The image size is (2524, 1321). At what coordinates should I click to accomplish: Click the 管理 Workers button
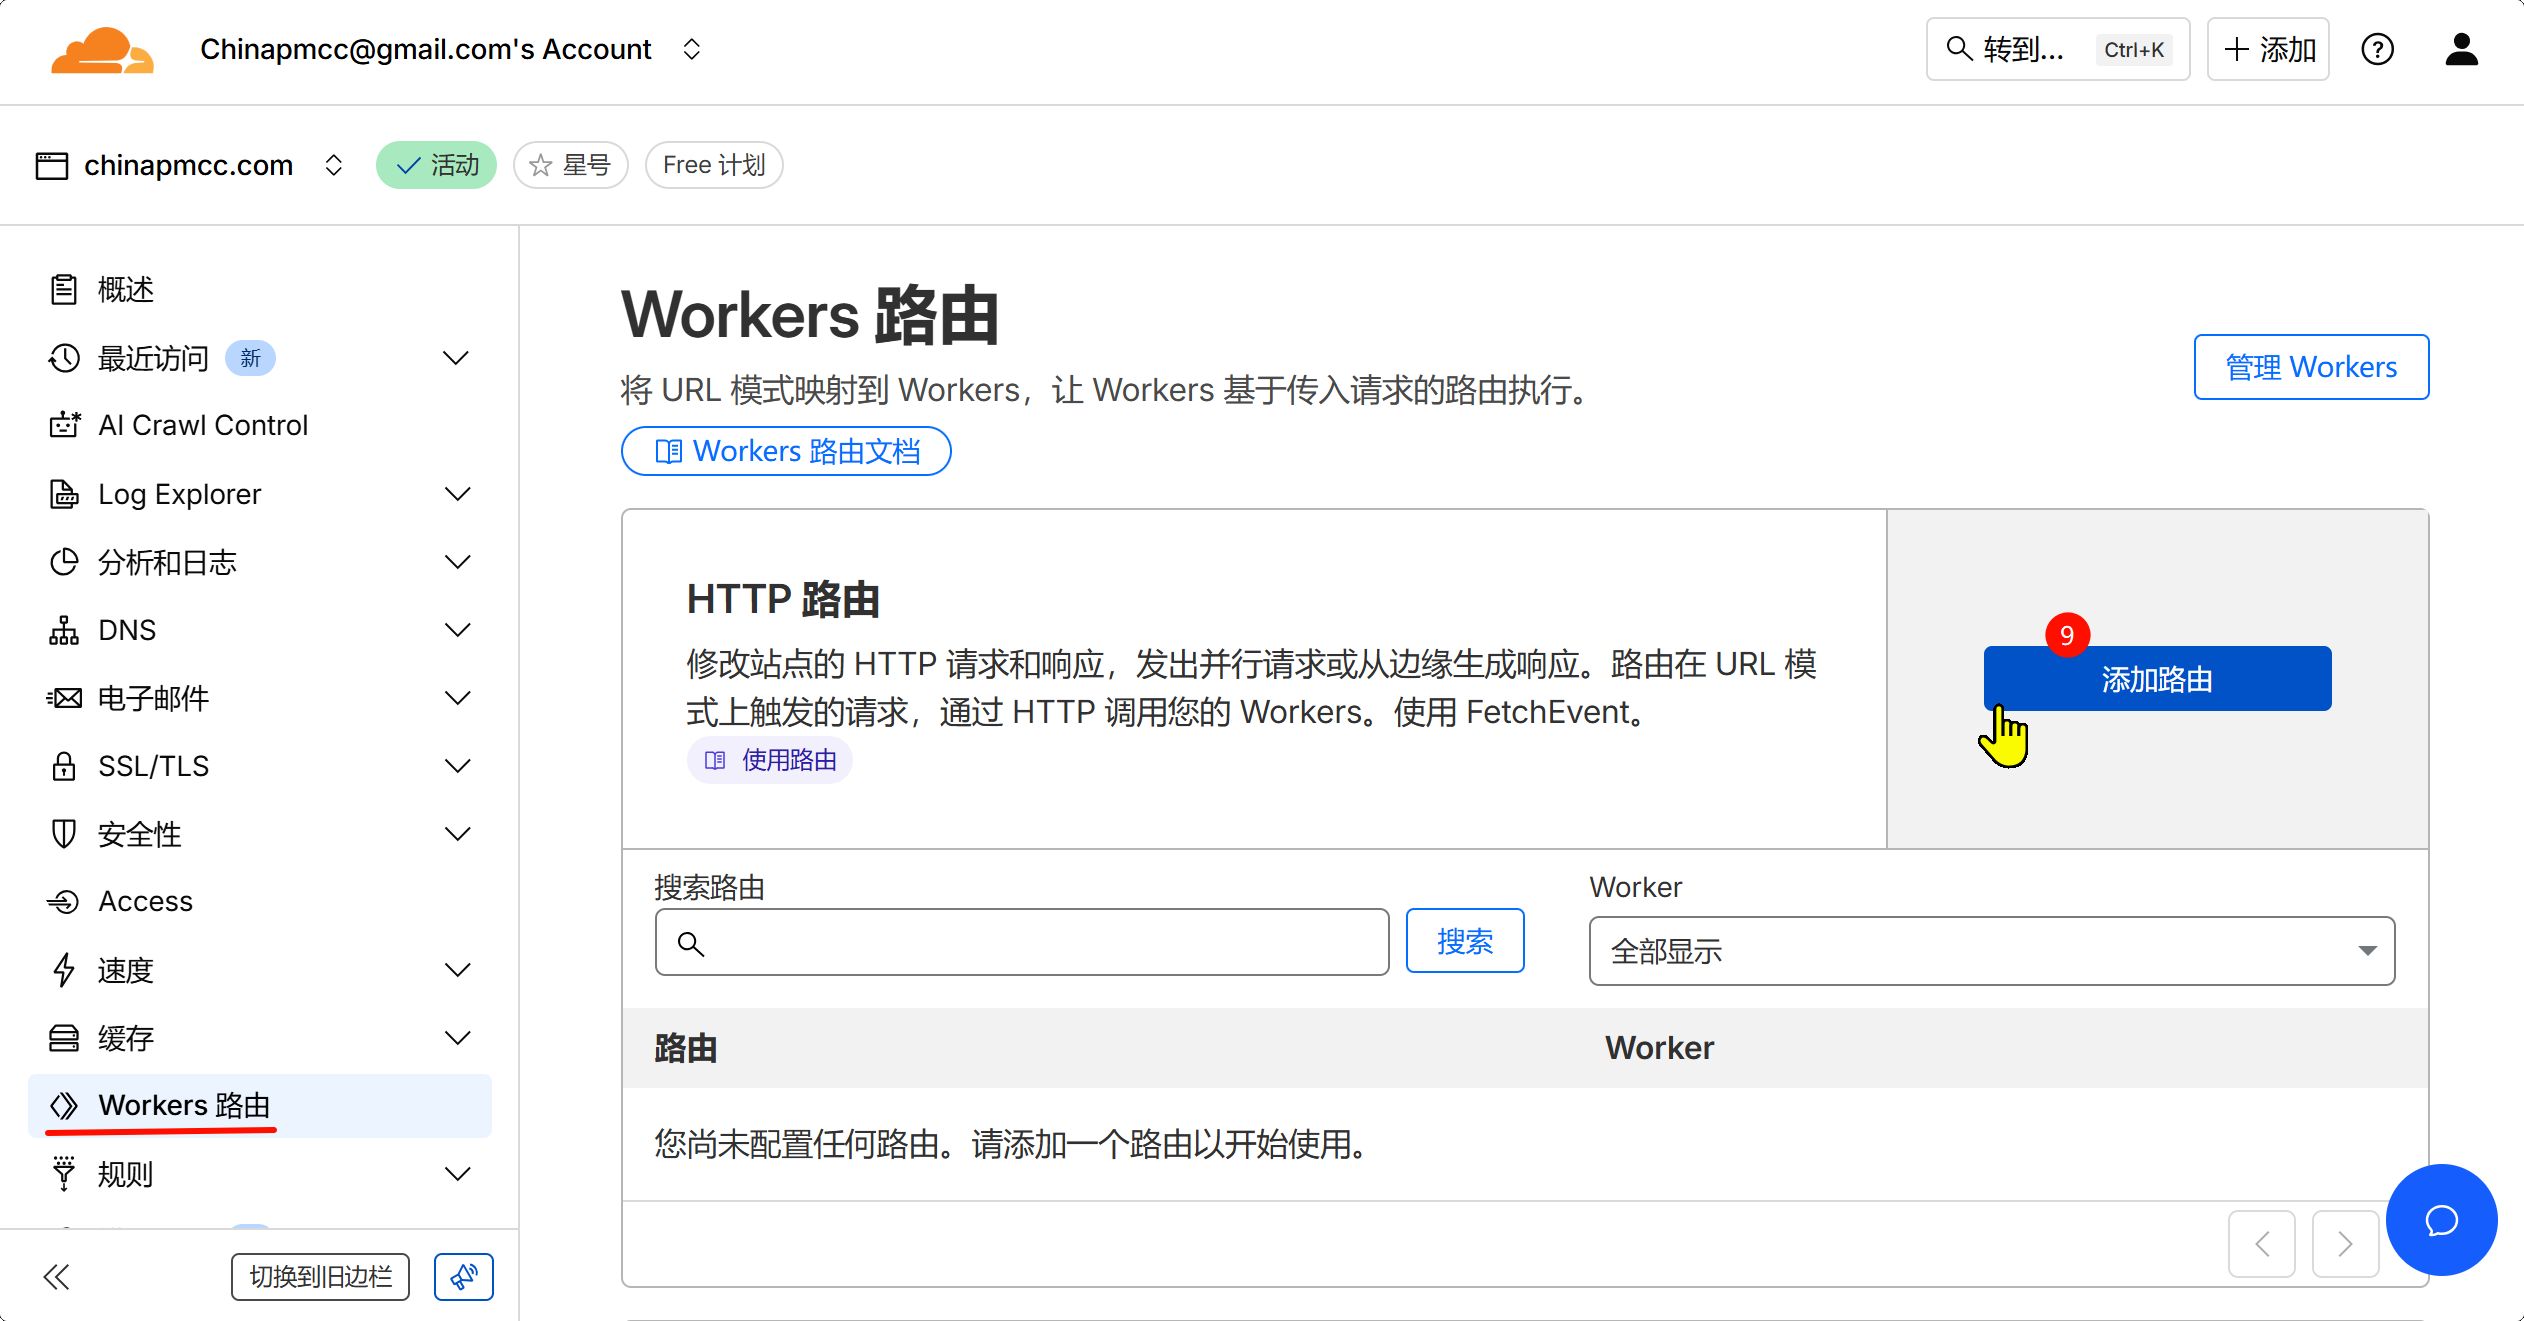click(2310, 367)
